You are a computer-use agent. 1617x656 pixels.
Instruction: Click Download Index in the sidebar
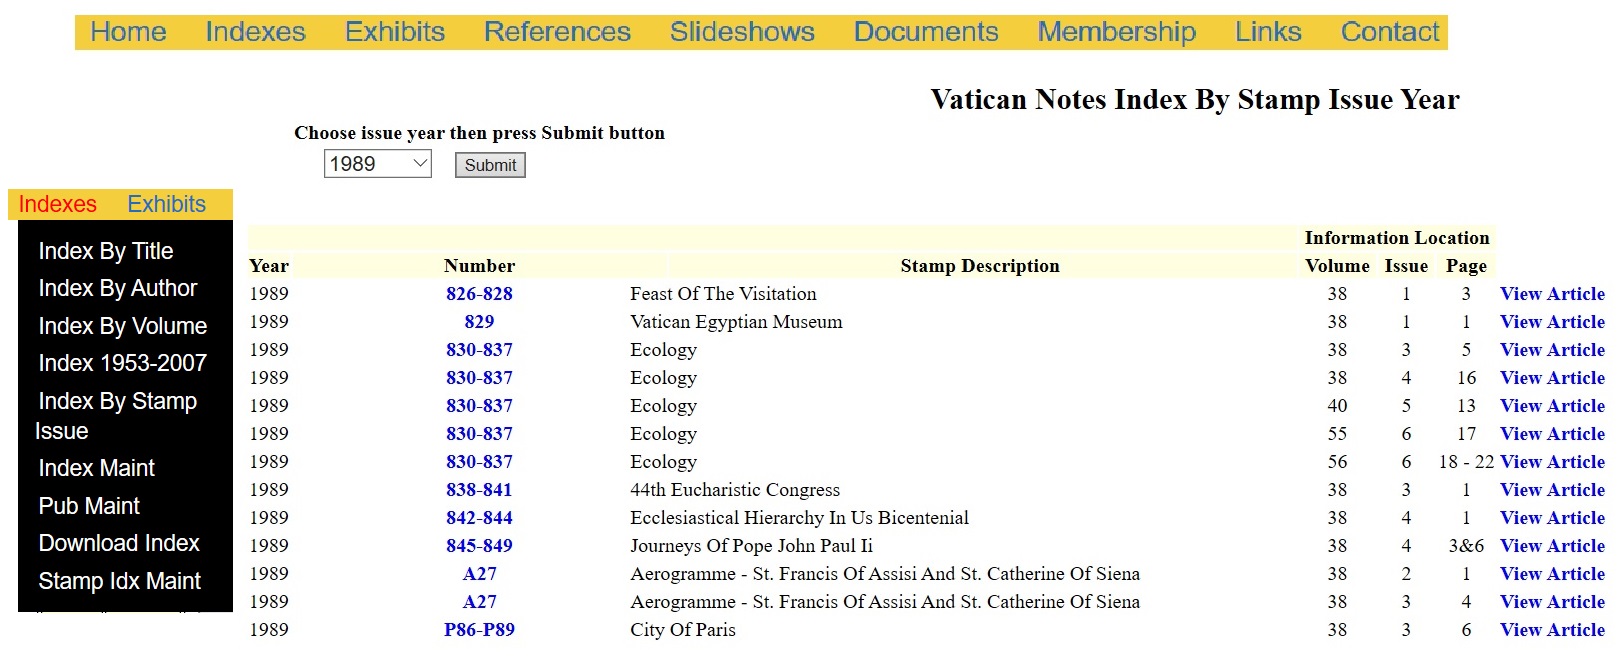119,543
